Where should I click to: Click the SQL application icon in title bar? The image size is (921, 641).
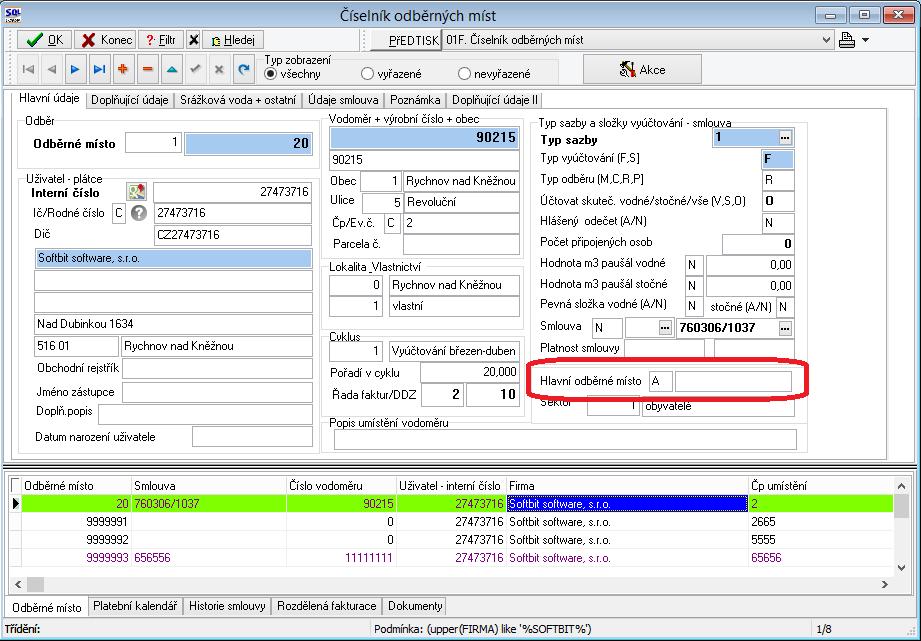[12, 15]
